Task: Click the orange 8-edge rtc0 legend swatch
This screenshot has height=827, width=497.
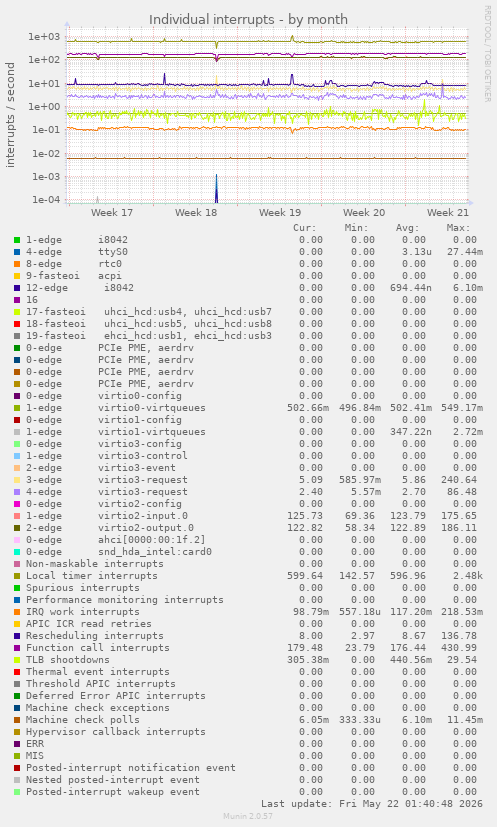Action: coord(17,264)
